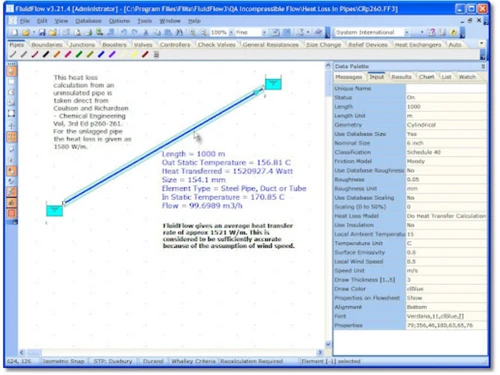Open the Edit menu
The height and width of the screenshot is (375, 500).
pyautogui.click(x=42, y=21)
